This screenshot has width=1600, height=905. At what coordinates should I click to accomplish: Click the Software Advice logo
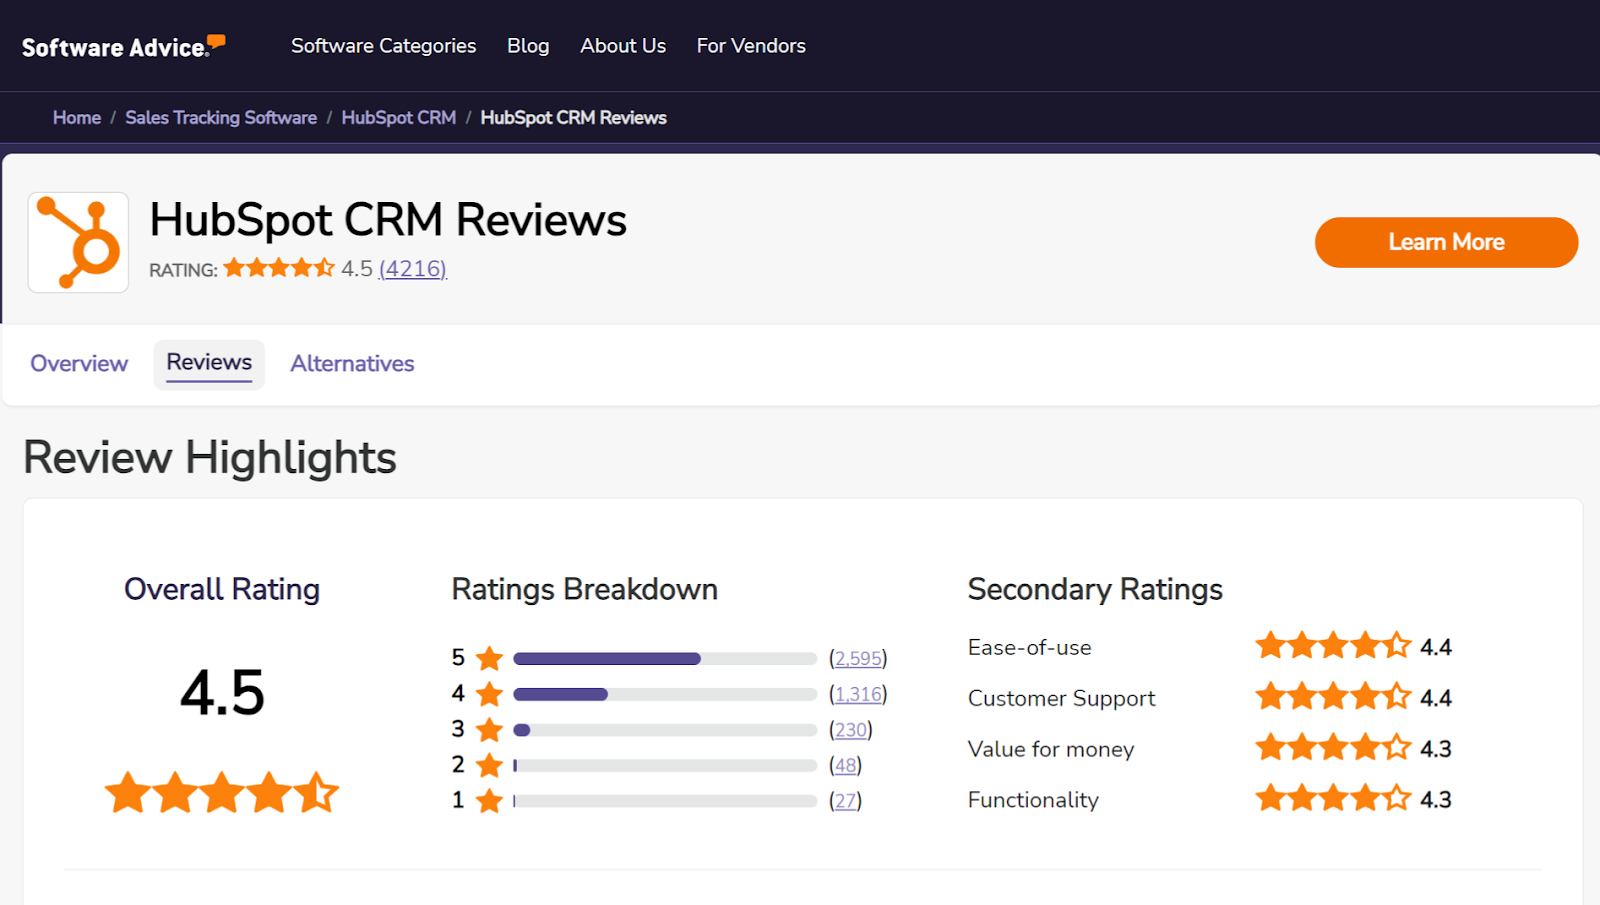[x=118, y=45]
